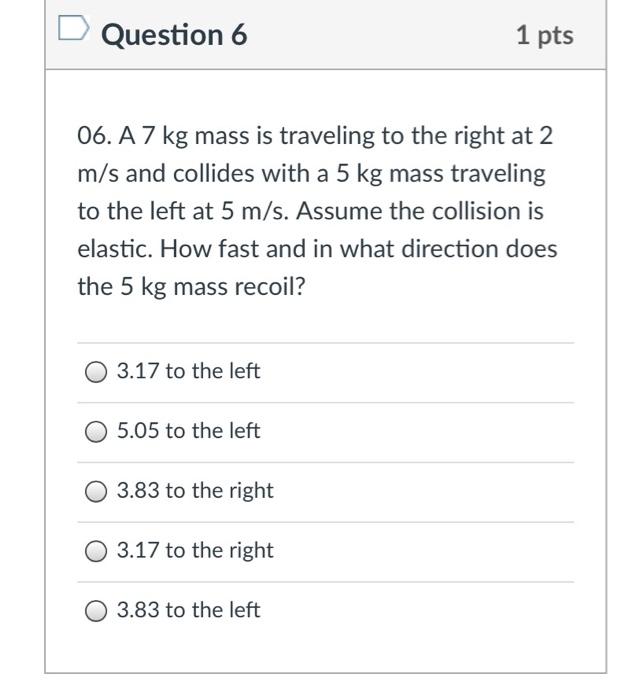Click the word 'elastic' in the question
625x700 pixels.
point(111,249)
